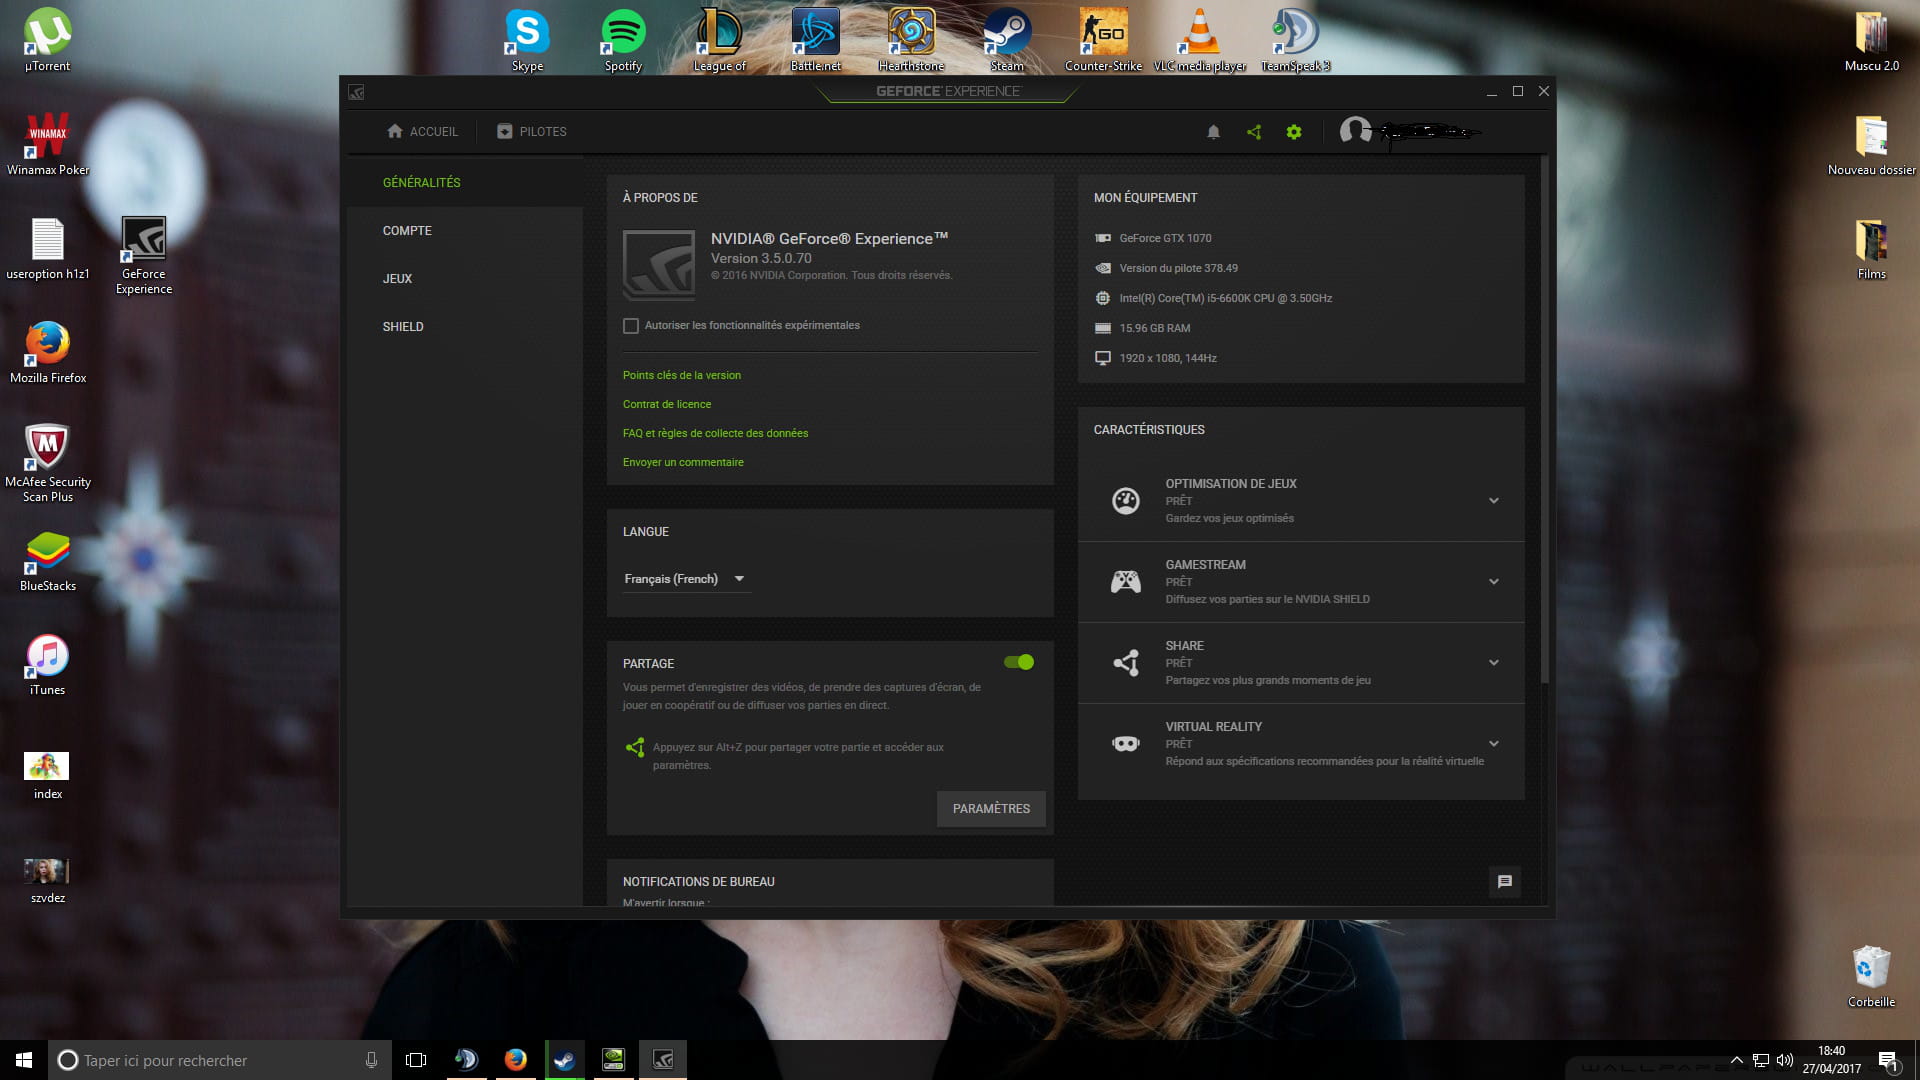Click the green share icon in header
This screenshot has height=1080, width=1920.
pos(1254,132)
